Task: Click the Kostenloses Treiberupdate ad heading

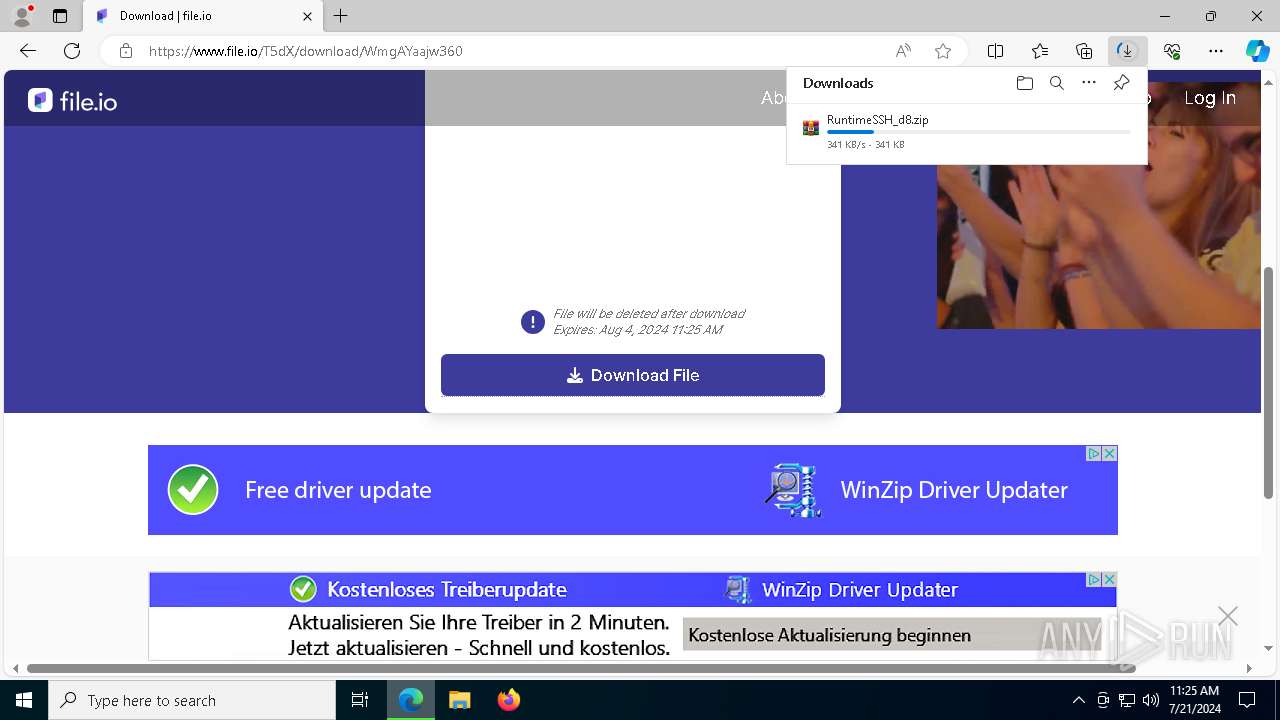Action: pyautogui.click(x=447, y=590)
